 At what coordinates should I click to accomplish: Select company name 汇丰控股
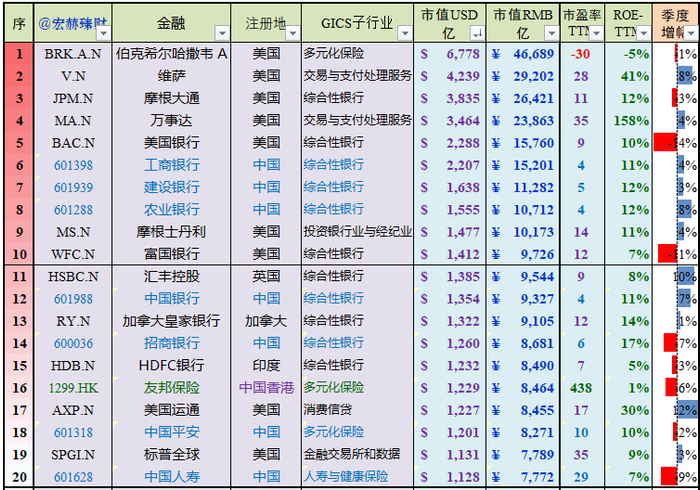coord(171,277)
